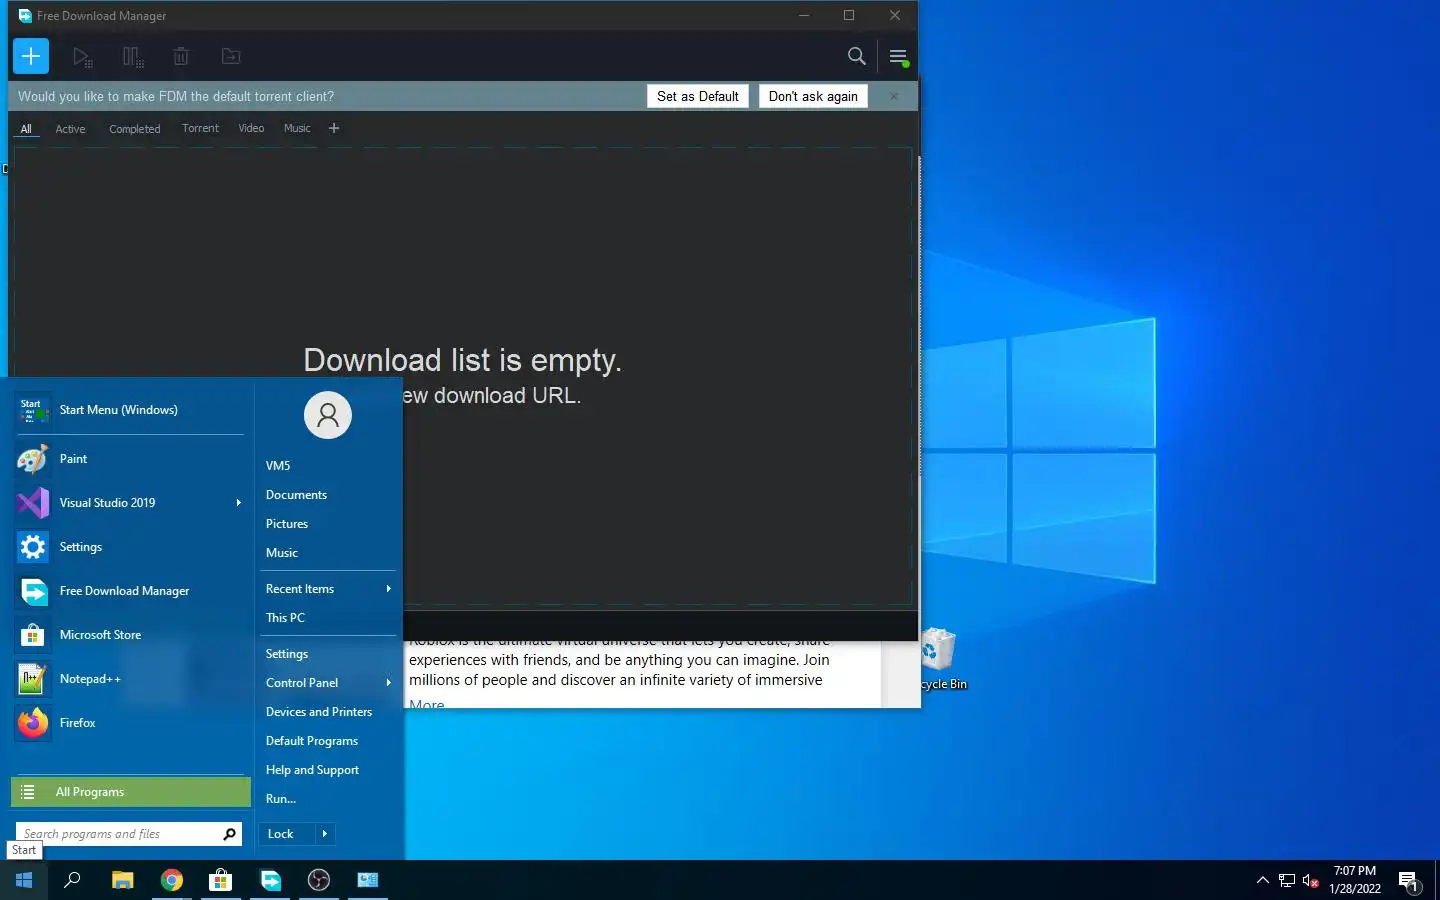Open OBS Studio from taskbar
The height and width of the screenshot is (900, 1440).
click(x=319, y=880)
